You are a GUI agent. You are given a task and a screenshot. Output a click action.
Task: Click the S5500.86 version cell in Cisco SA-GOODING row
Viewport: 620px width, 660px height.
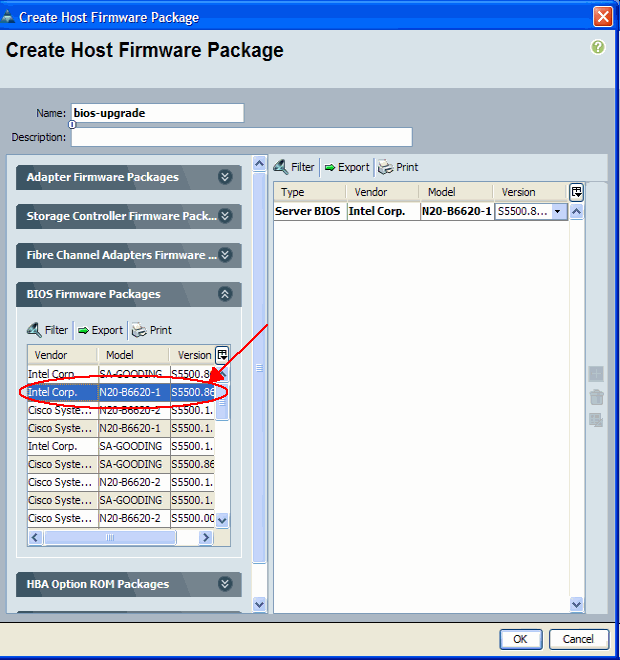tap(192, 464)
